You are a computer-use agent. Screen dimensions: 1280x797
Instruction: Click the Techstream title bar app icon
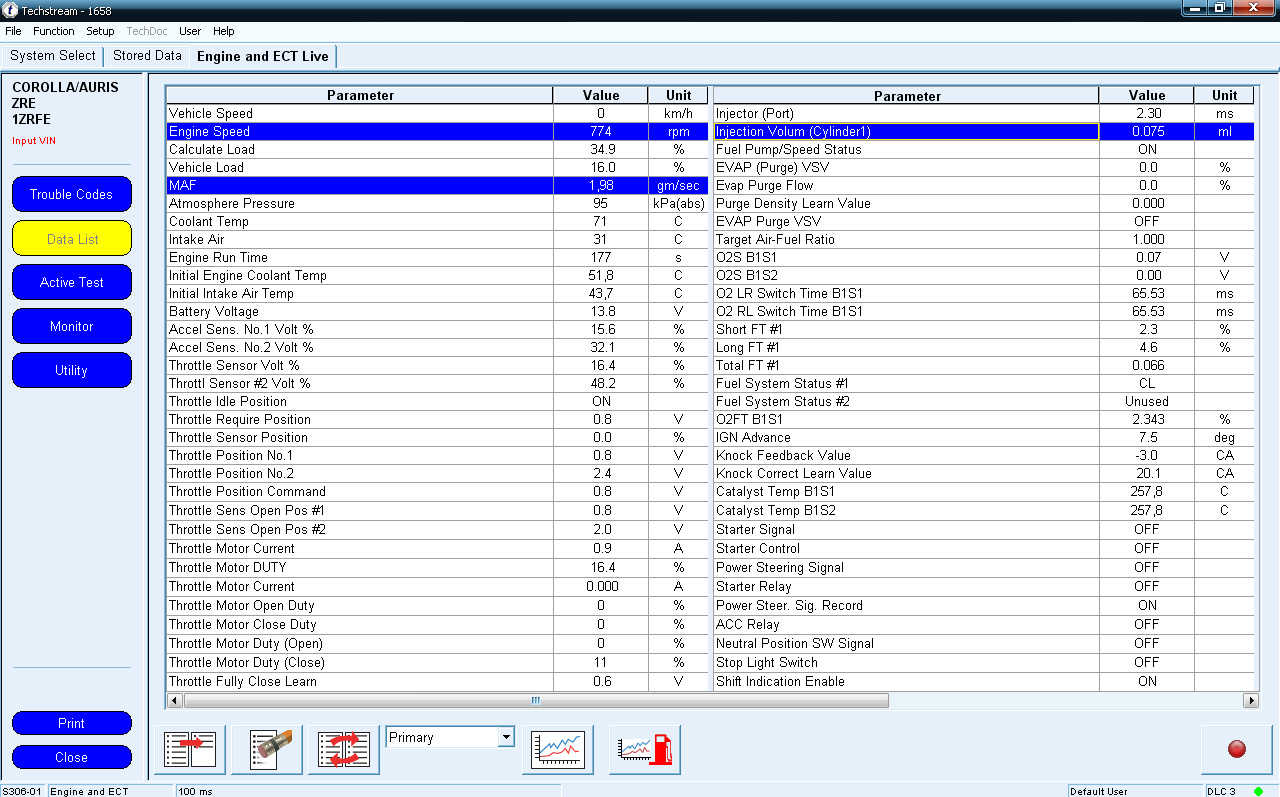(10, 10)
